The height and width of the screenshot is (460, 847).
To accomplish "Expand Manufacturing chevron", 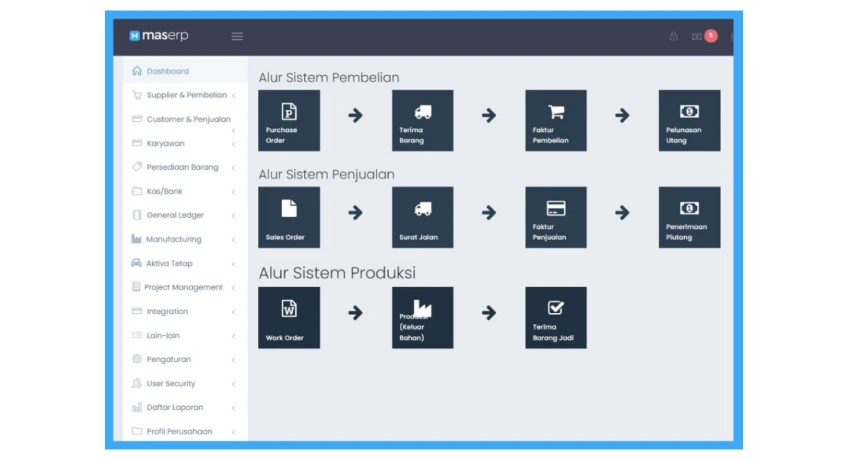I will click(x=234, y=240).
